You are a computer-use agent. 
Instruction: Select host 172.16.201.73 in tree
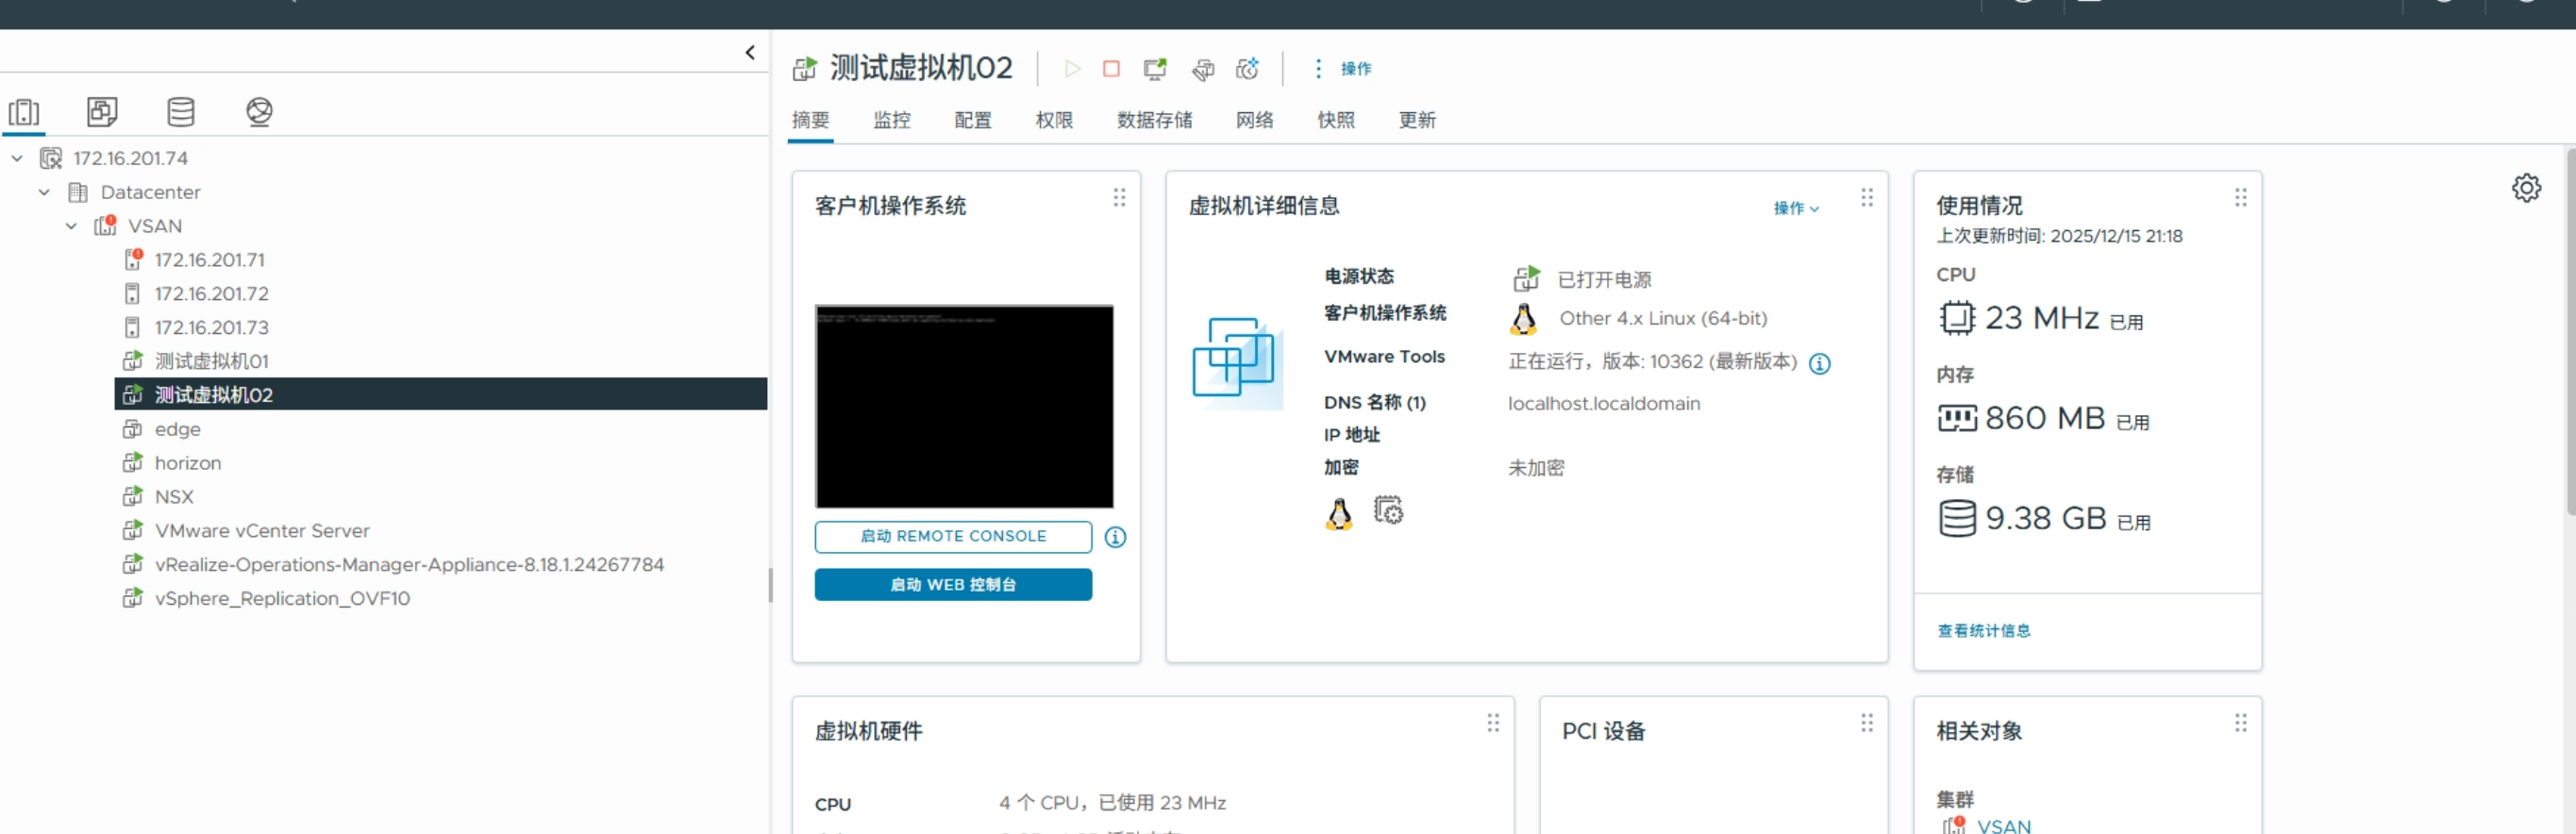coord(211,328)
